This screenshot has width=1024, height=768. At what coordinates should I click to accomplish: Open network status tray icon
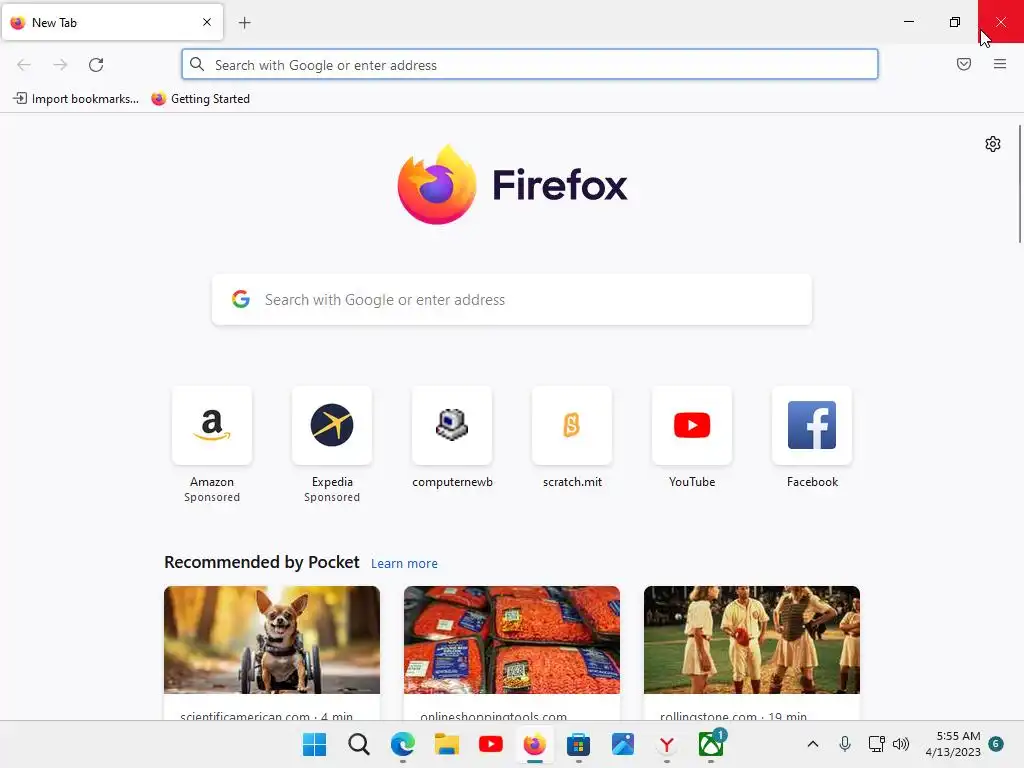click(x=876, y=744)
